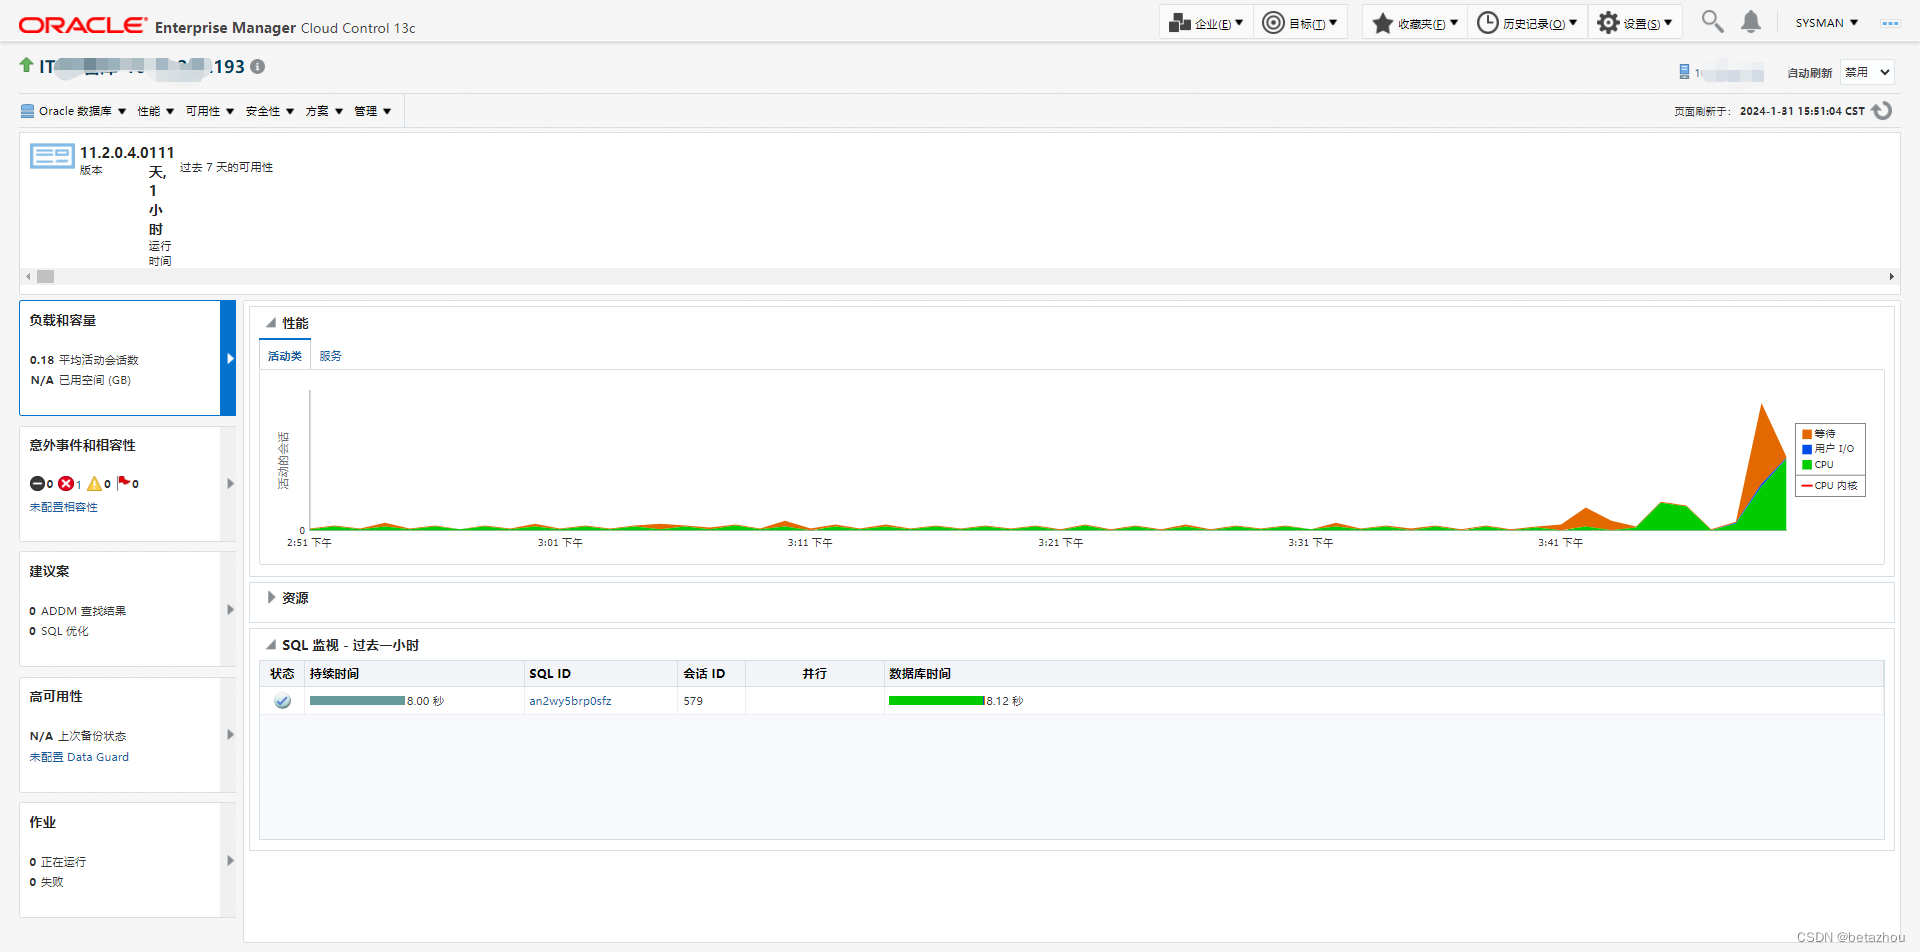Click the 0 失败 jobs entry
1920x952 pixels.
[46, 882]
